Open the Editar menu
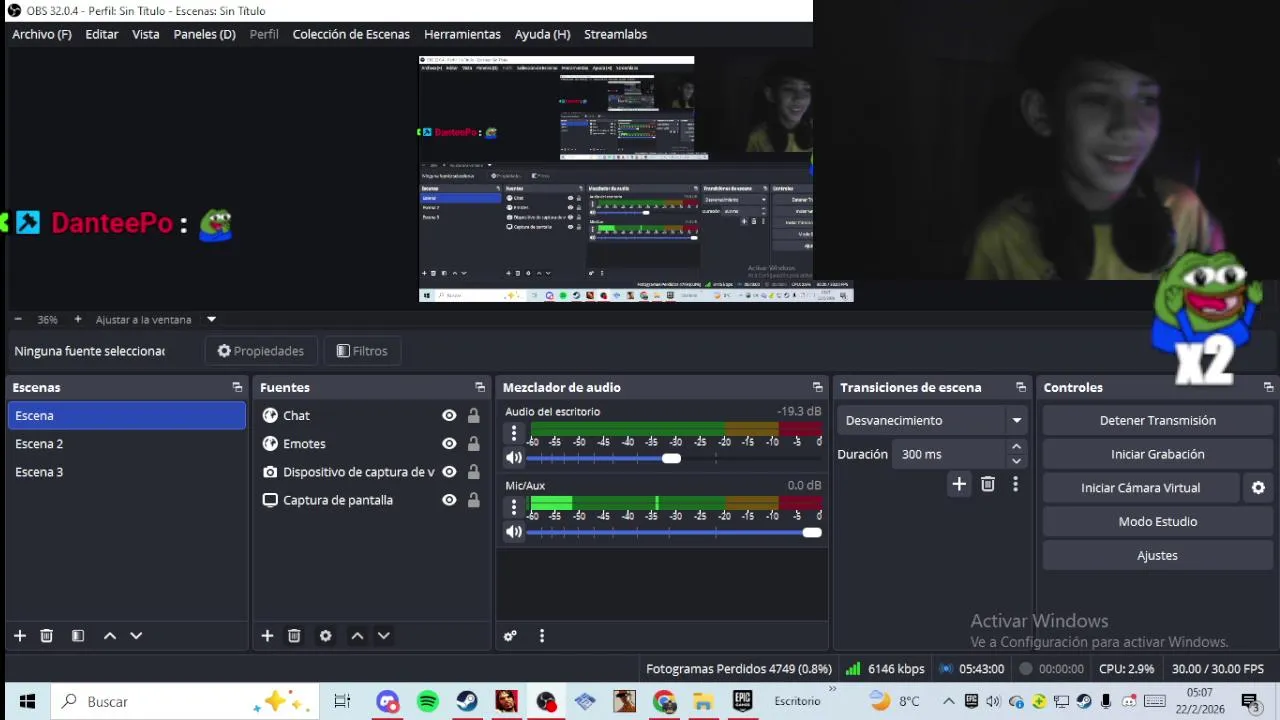Image resolution: width=1280 pixels, height=720 pixels. point(102,34)
